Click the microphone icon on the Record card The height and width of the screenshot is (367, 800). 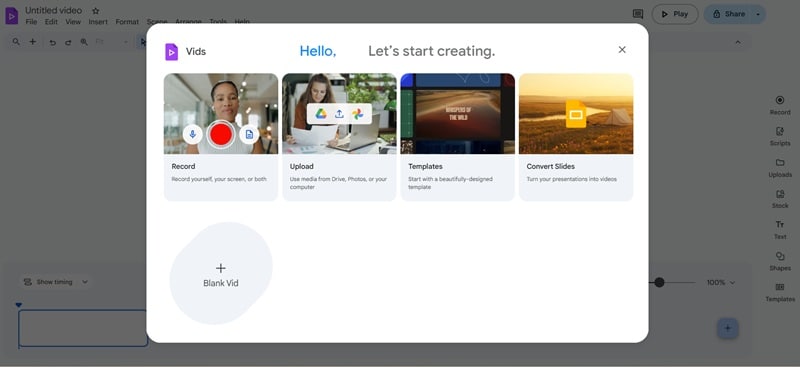(193, 134)
